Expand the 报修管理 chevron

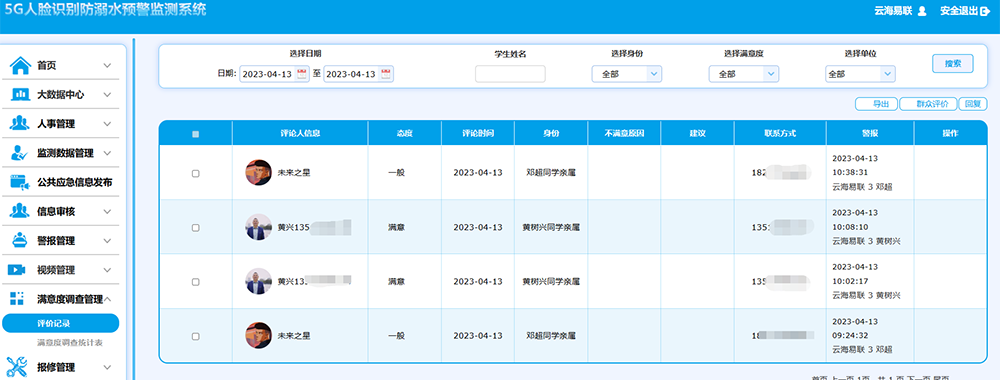click(x=107, y=368)
